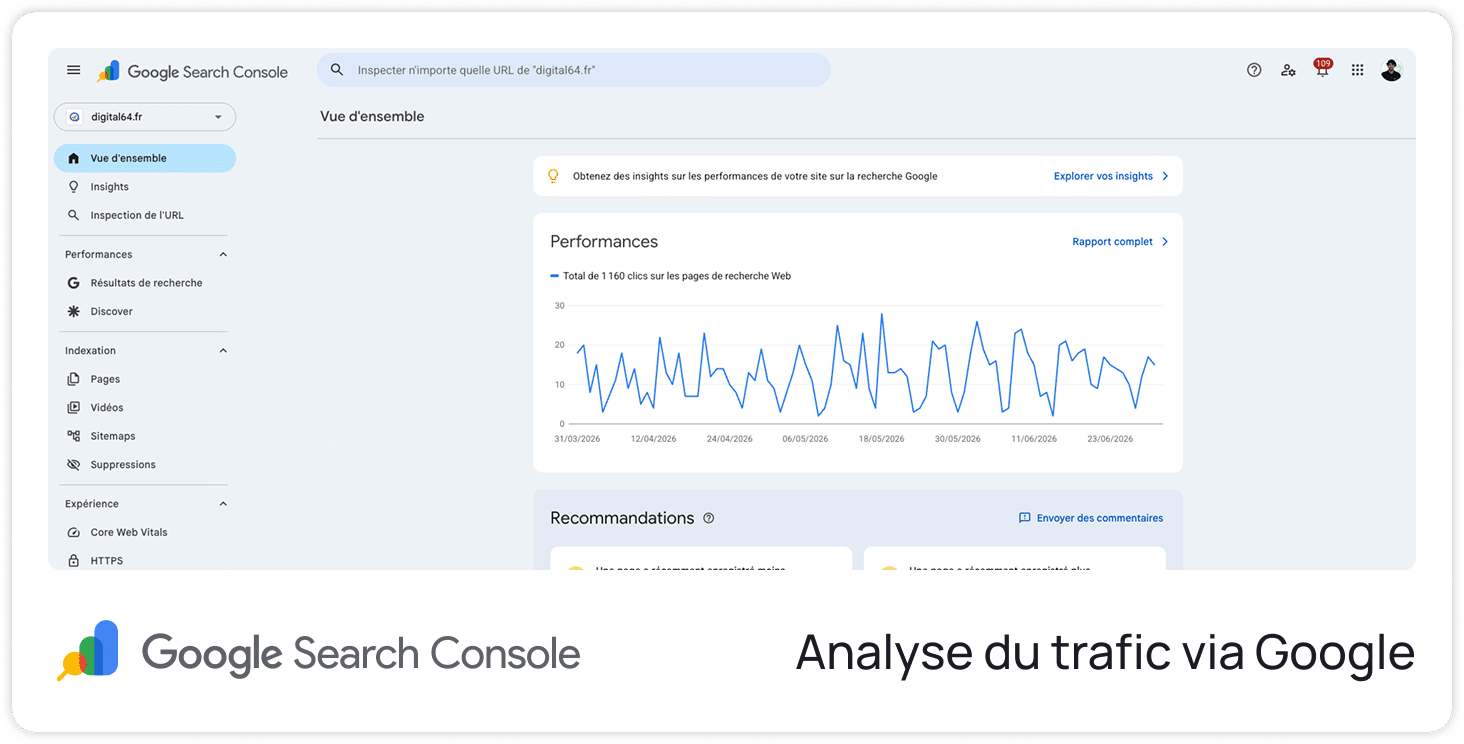Screen dimensions: 1464x744
Task: Click the 31/03/2026 date label on chart
Action: 577,439
